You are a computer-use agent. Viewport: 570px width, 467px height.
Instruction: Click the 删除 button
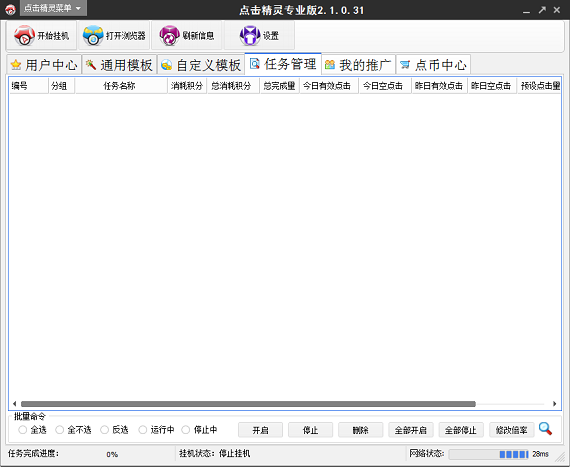(361, 430)
